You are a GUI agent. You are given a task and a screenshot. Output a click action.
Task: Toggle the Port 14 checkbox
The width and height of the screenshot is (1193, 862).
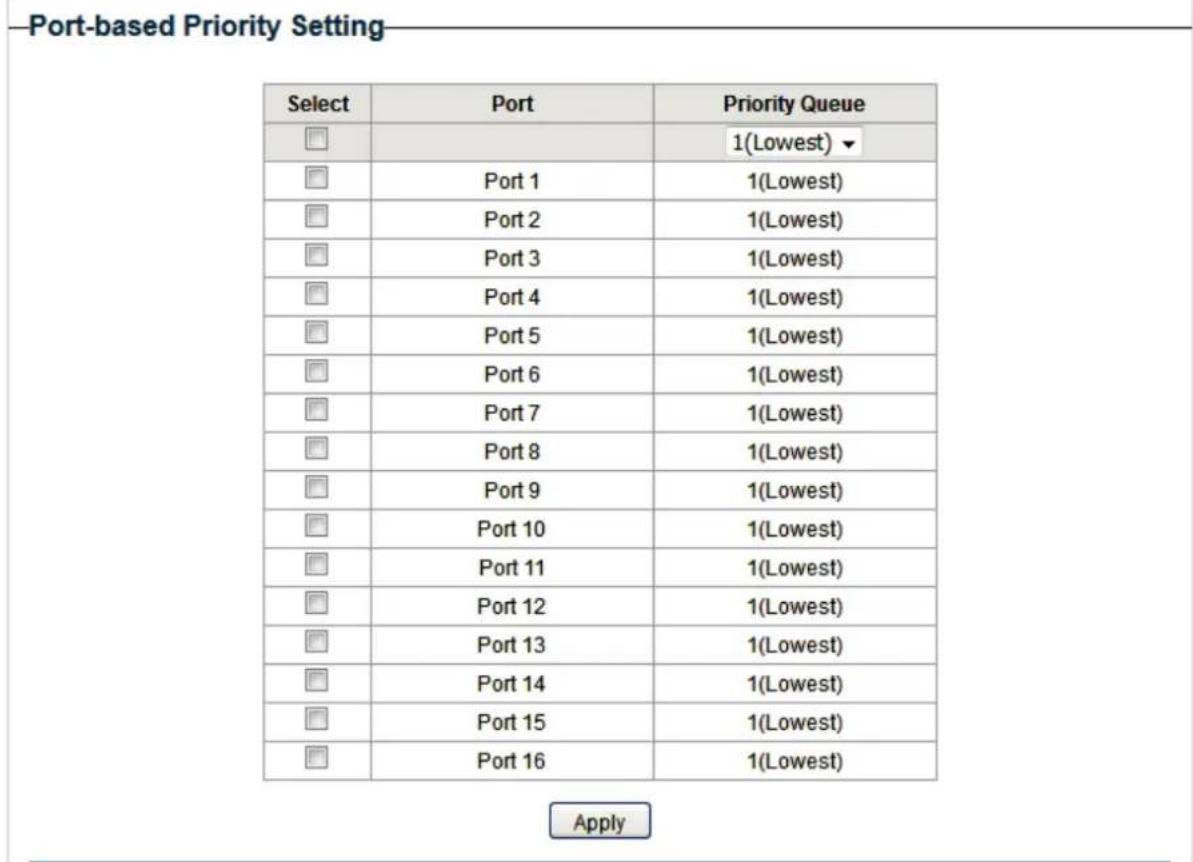[317, 680]
